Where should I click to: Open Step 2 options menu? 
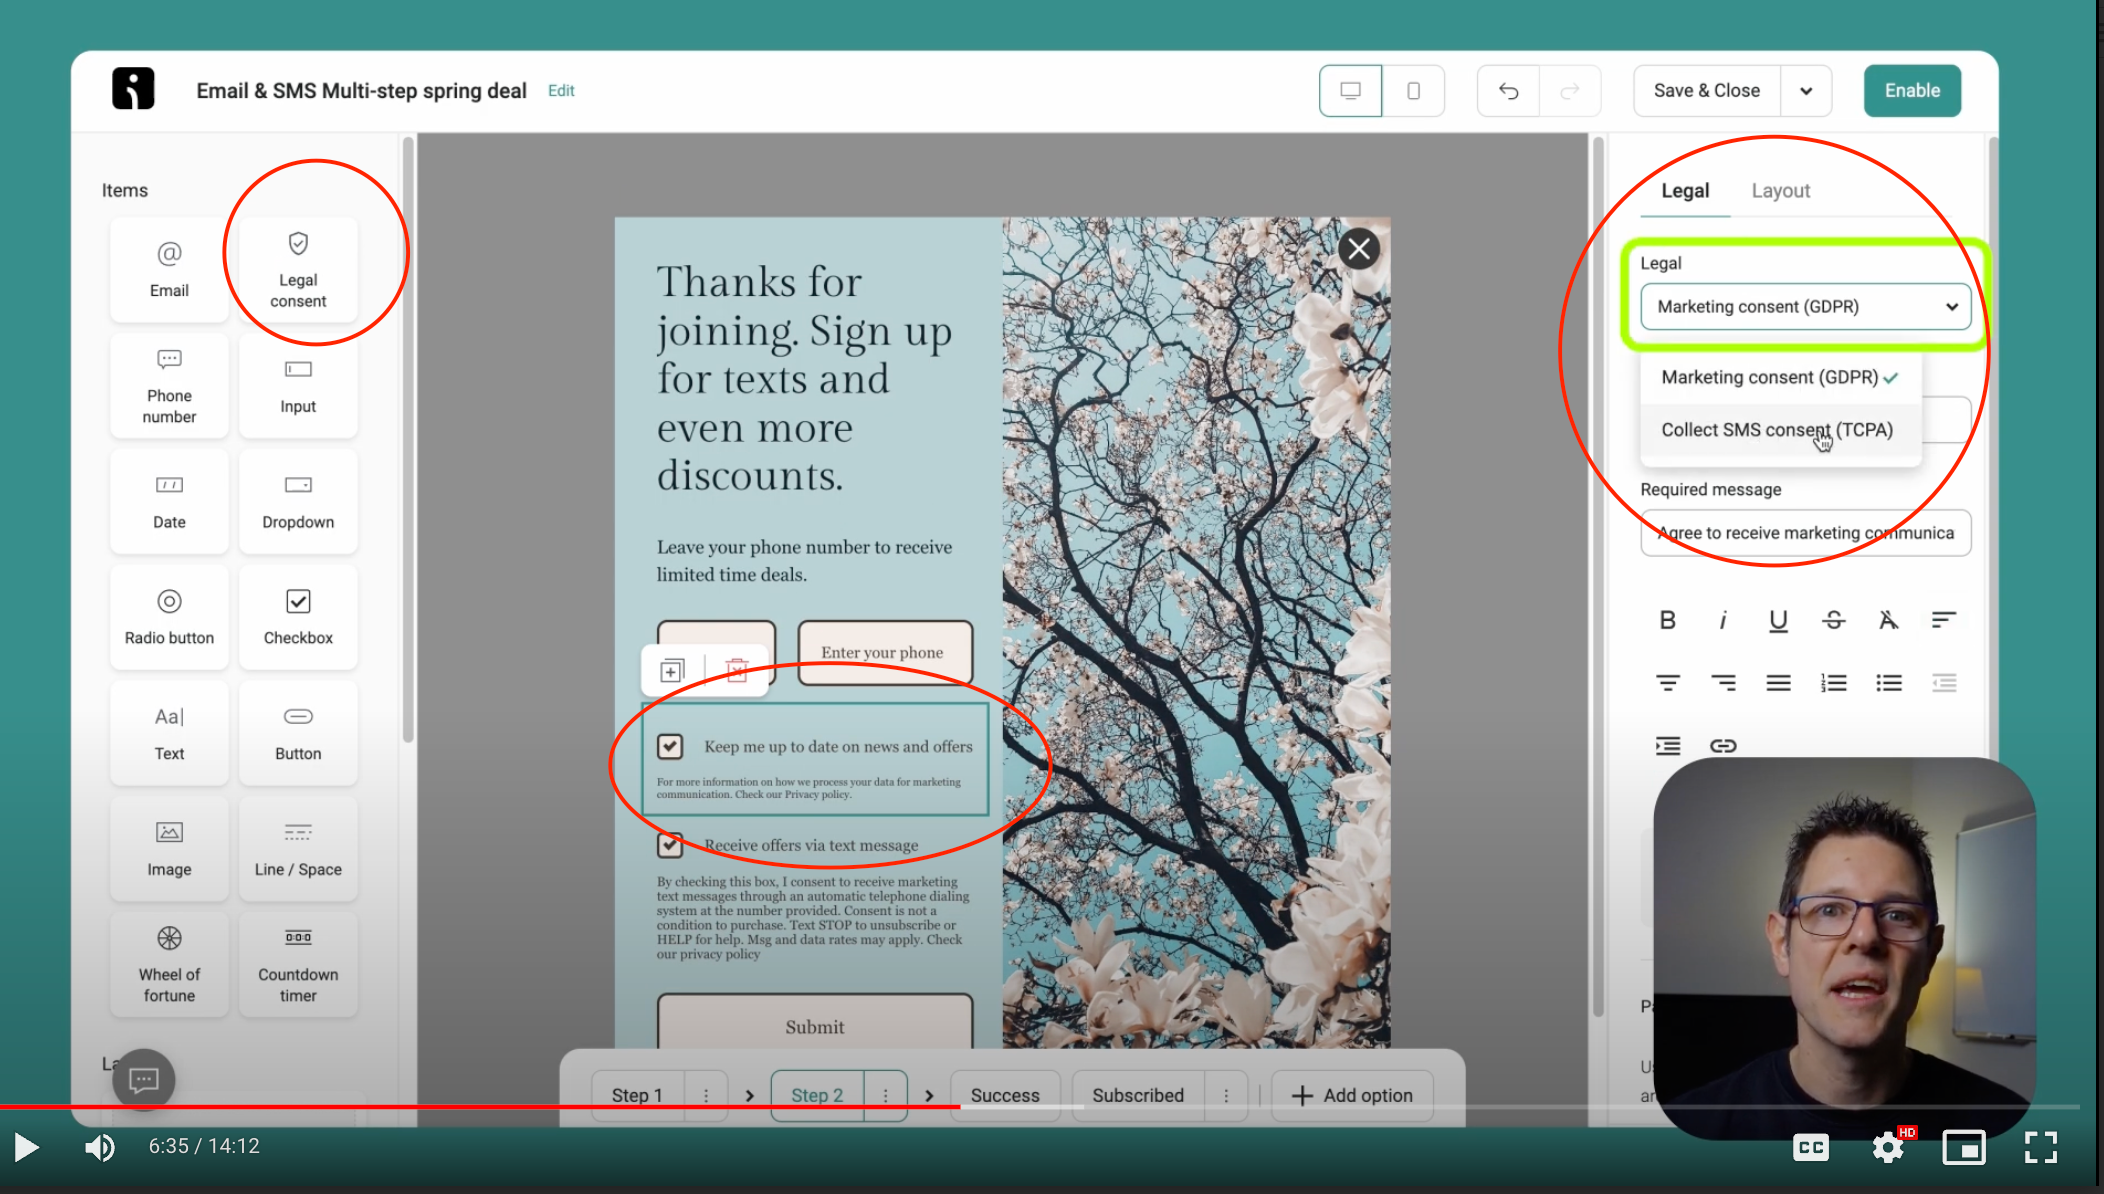tap(886, 1096)
